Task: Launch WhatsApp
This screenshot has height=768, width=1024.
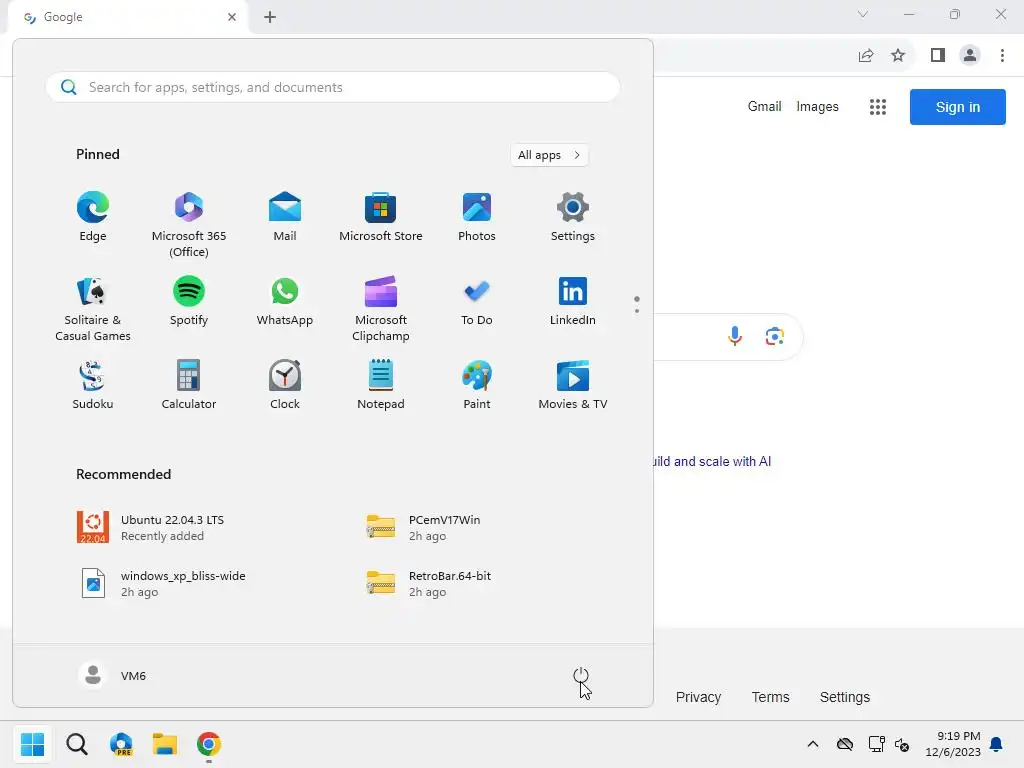Action: 285,301
